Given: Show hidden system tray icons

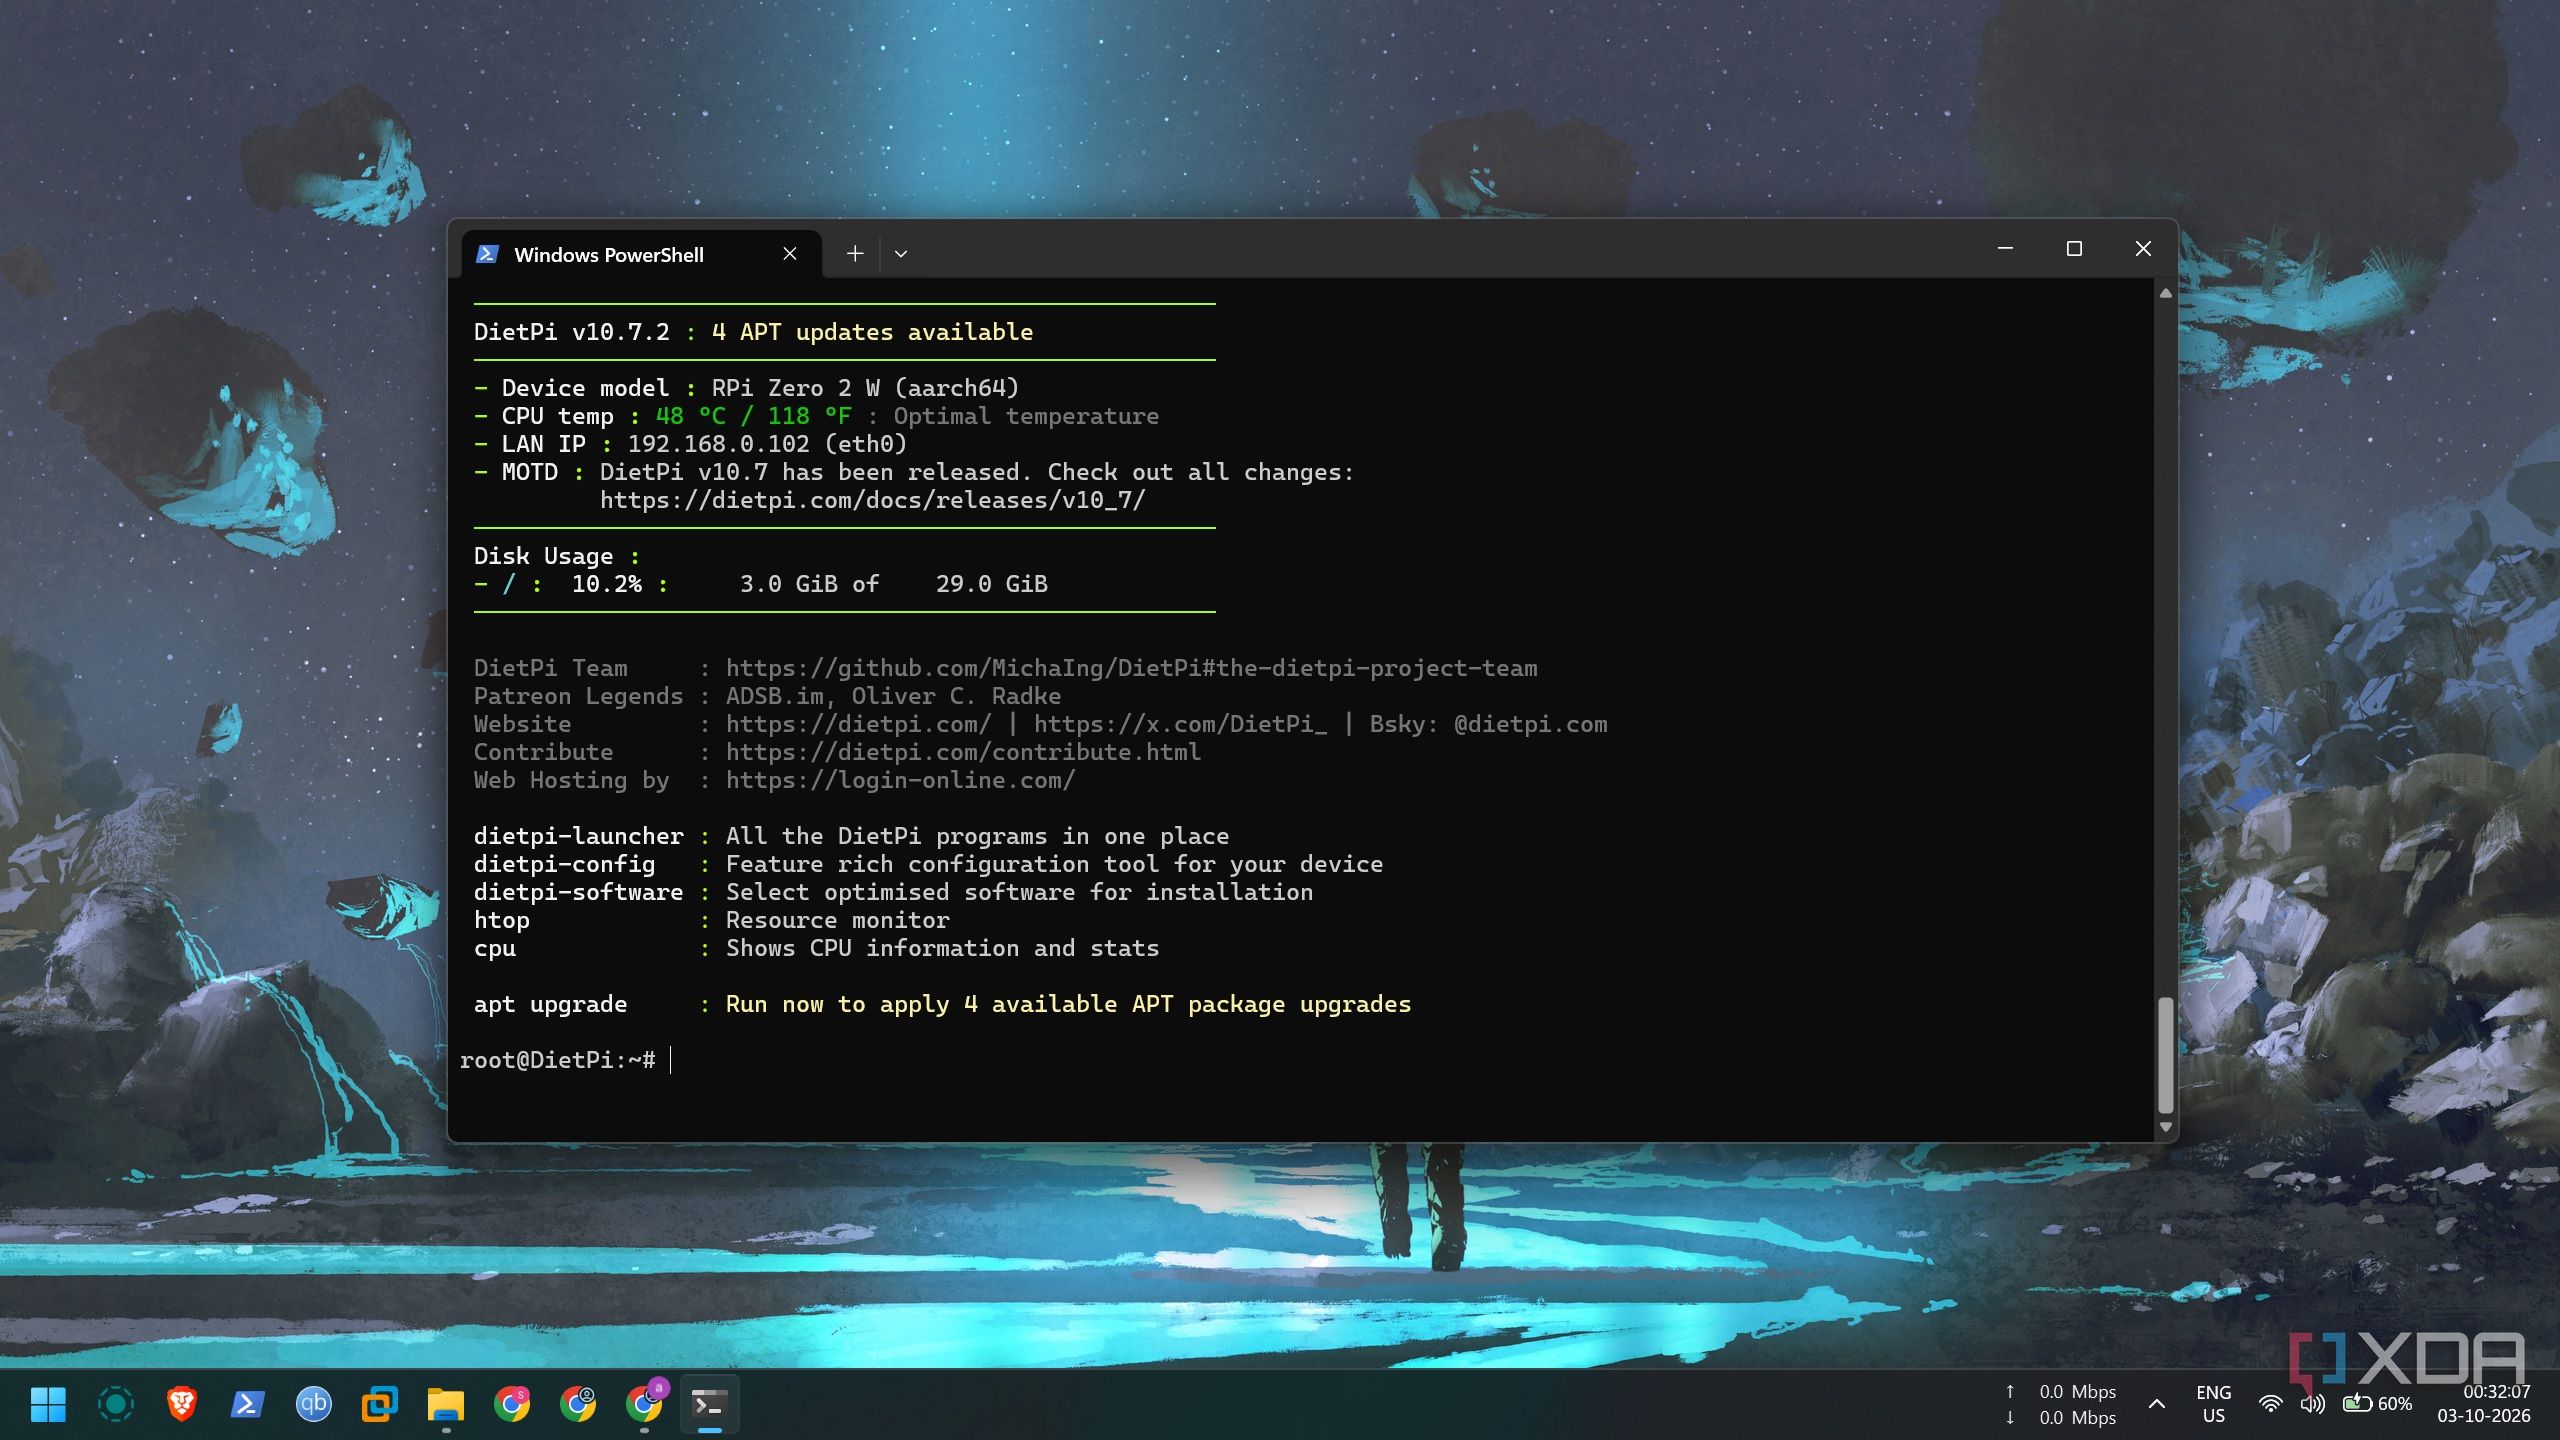Looking at the screenshot, I should pyautogui.click(x=2157, y=1404).
